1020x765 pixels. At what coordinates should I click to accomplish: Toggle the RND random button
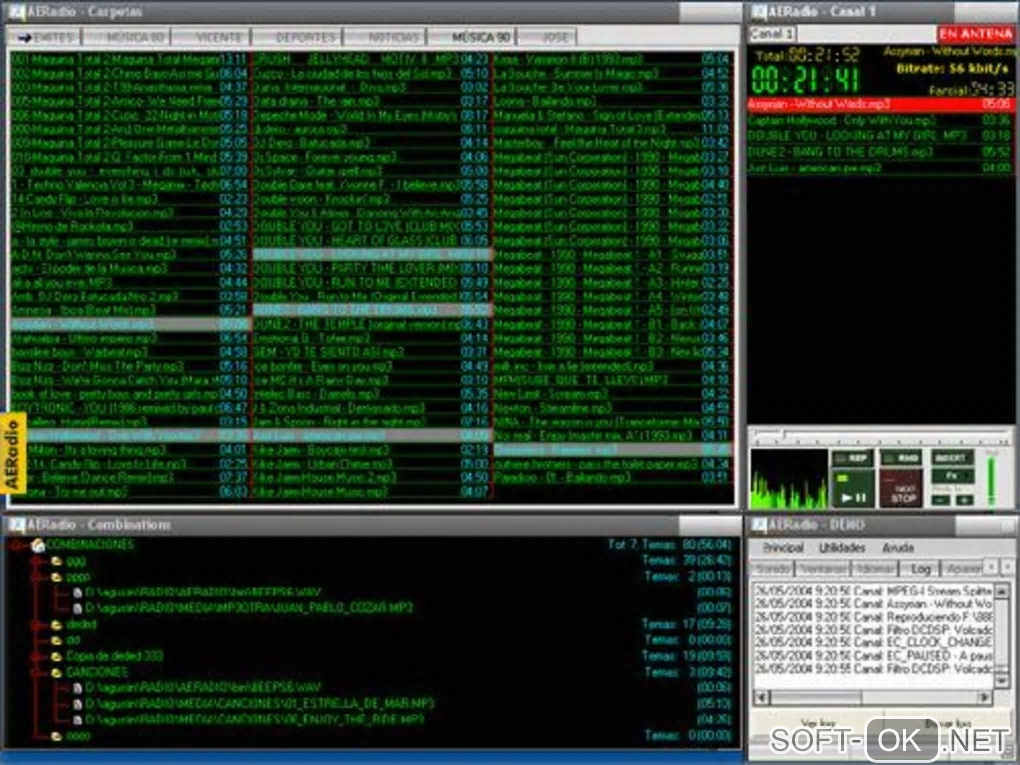pyautogui.click(x=901, y=458)
